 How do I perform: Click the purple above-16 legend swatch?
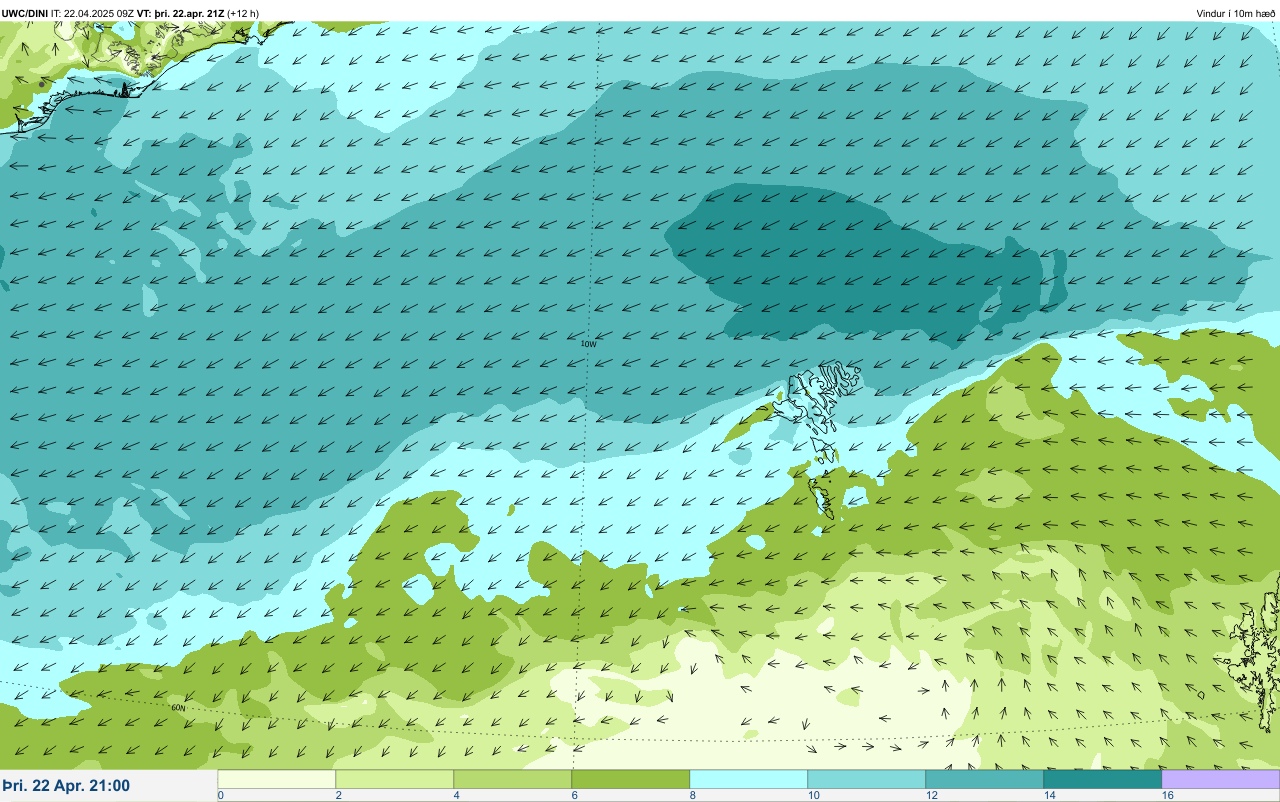pos(1220,779)
